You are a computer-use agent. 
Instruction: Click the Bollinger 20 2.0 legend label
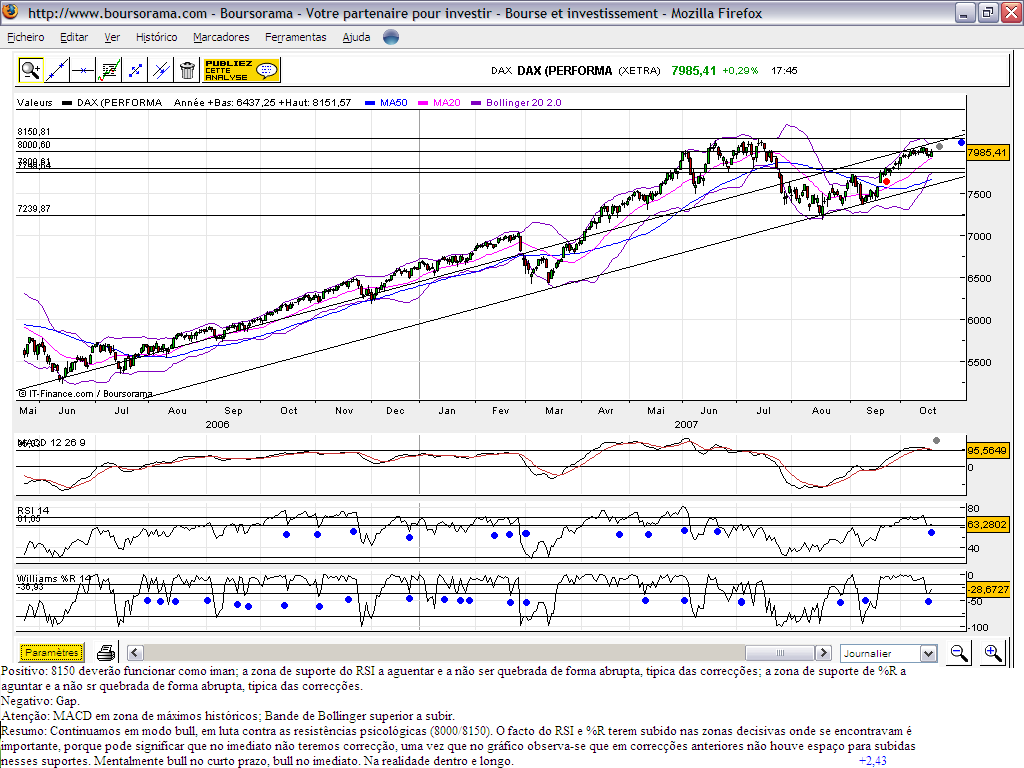[x=524, y=103]
